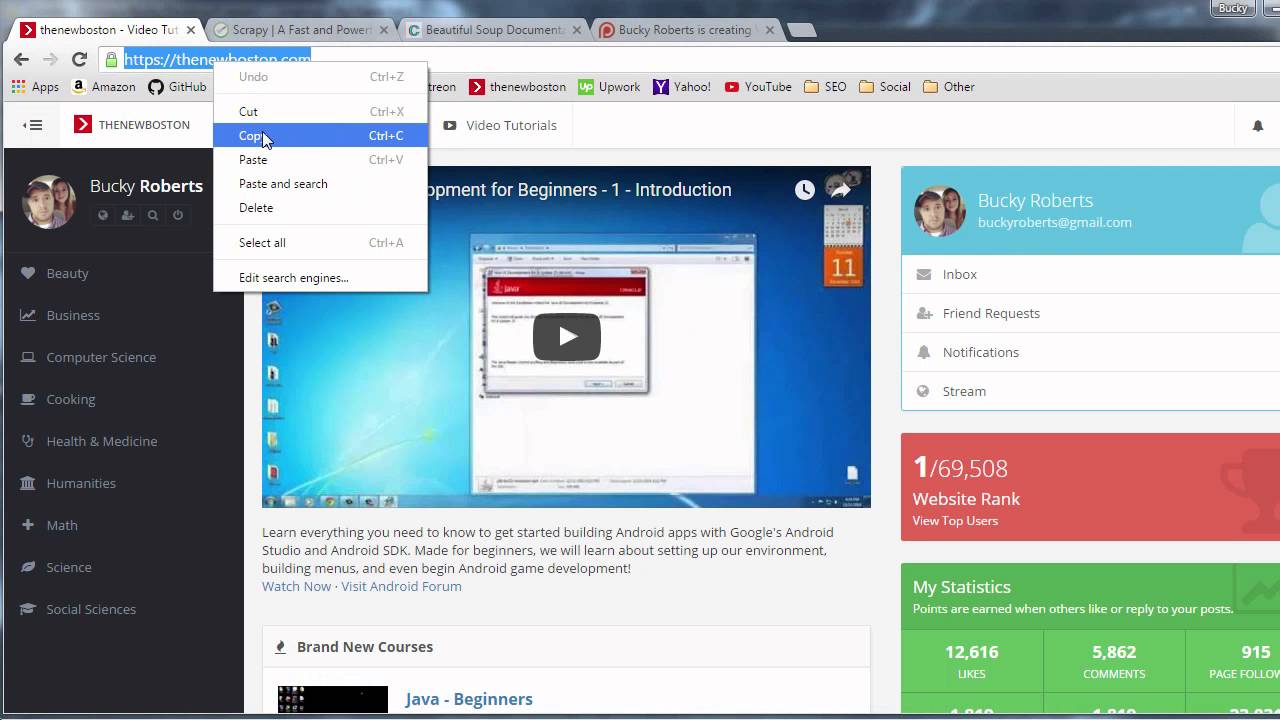This screenshot has height=720, width=1280.
Task: Open the Amazon bookmark
Action: click(103, 87)
